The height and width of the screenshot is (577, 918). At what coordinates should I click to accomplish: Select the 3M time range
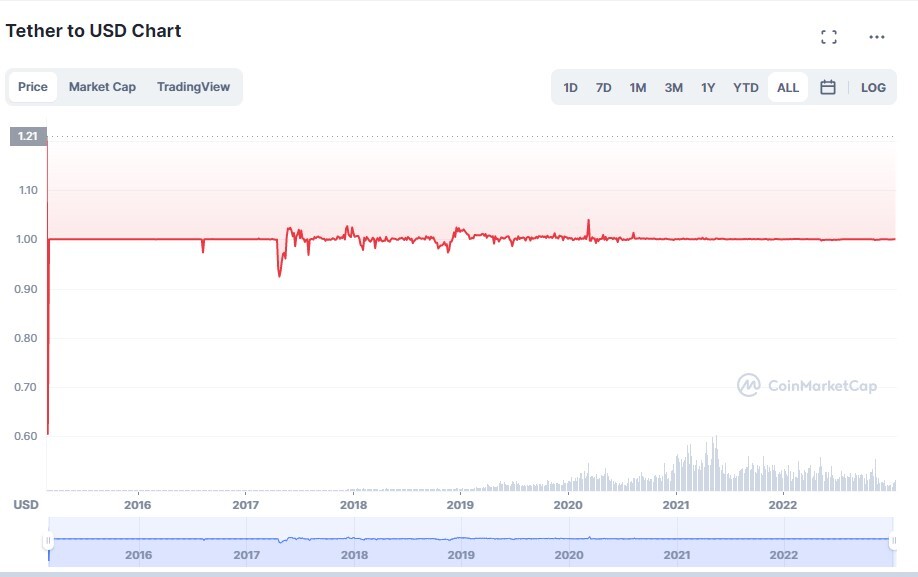[x=673, y=88]
